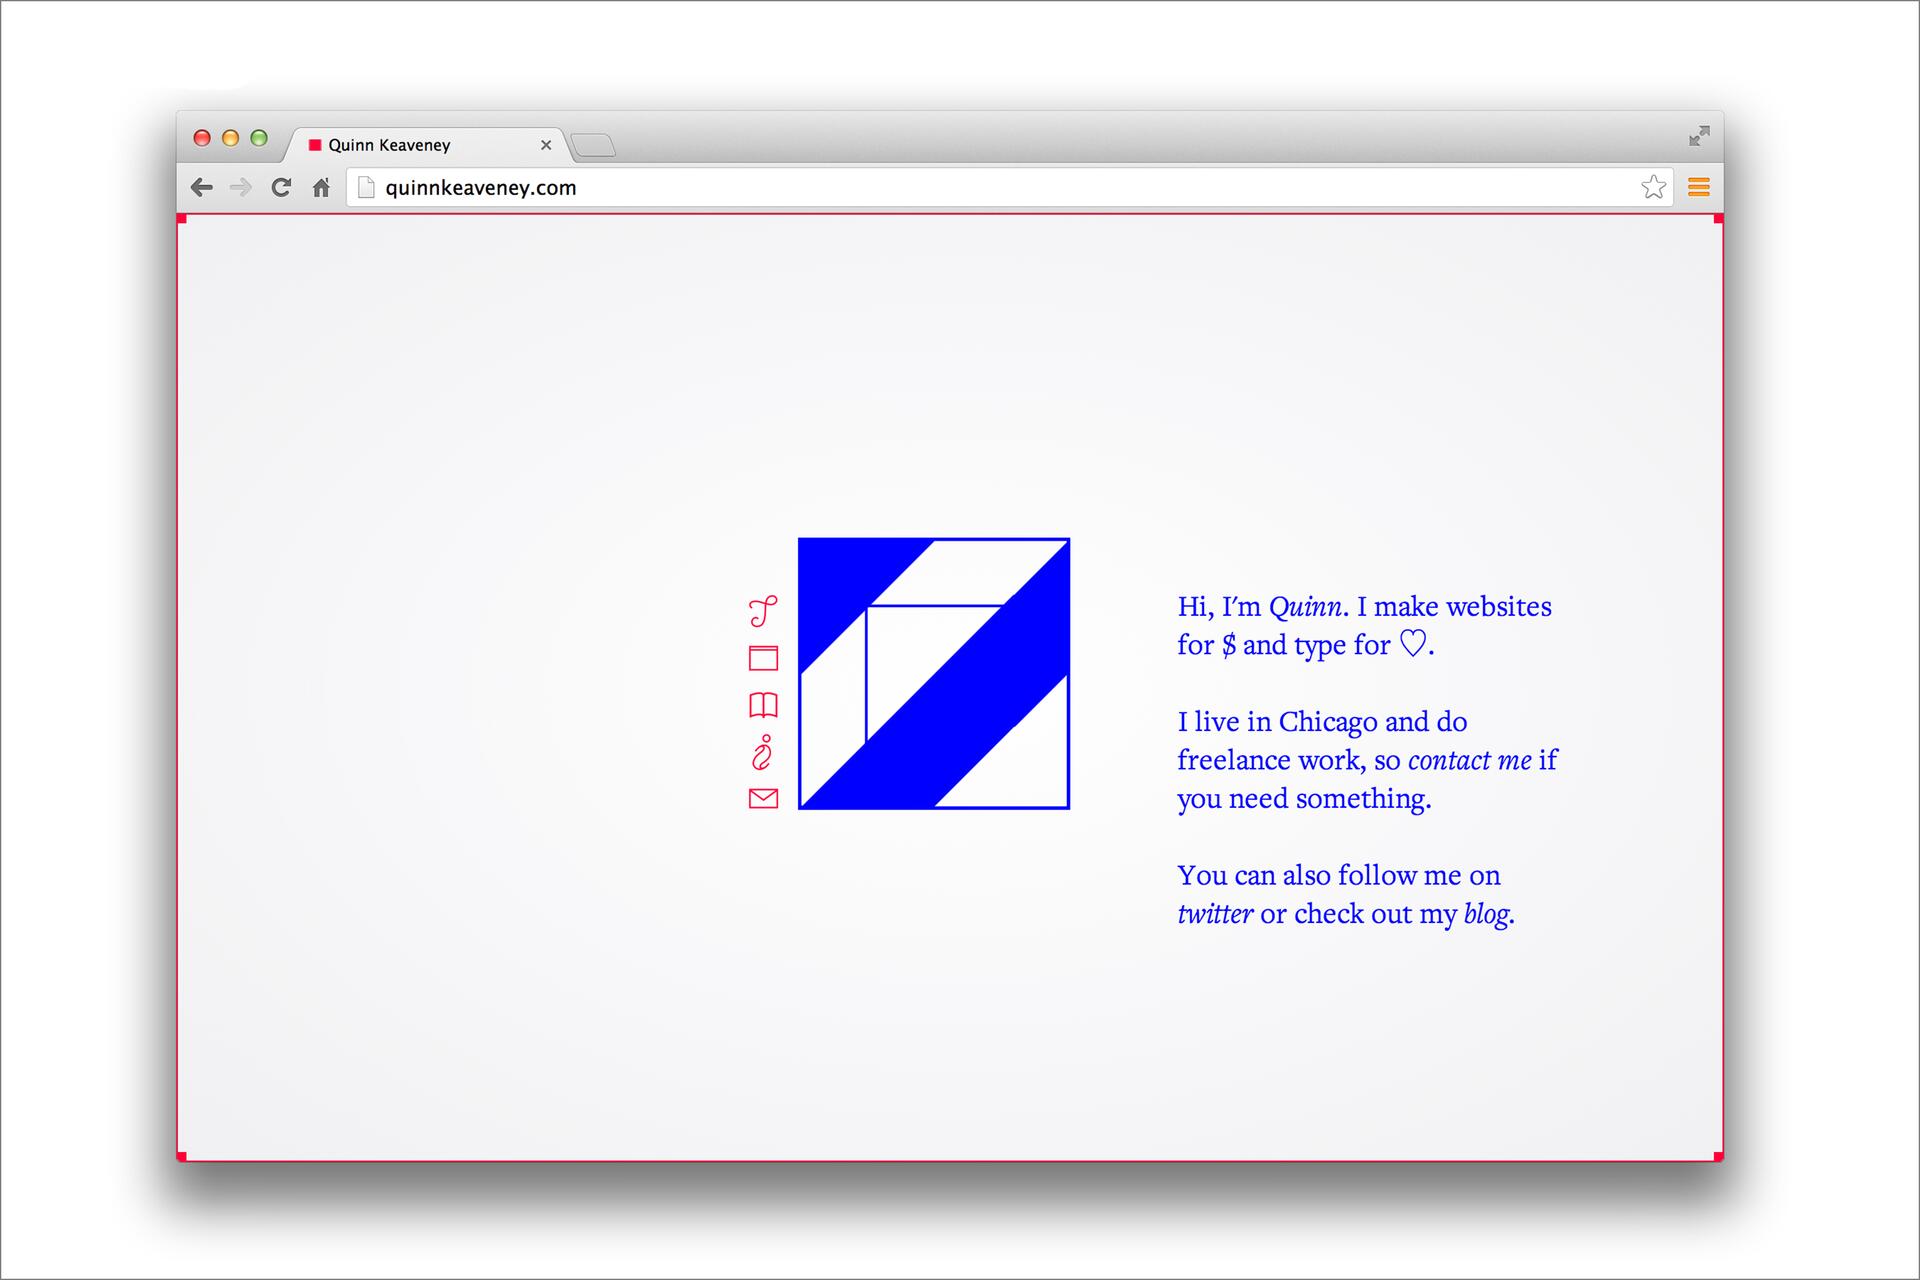Open contact via the envelope icon

[x=763, y=799]
